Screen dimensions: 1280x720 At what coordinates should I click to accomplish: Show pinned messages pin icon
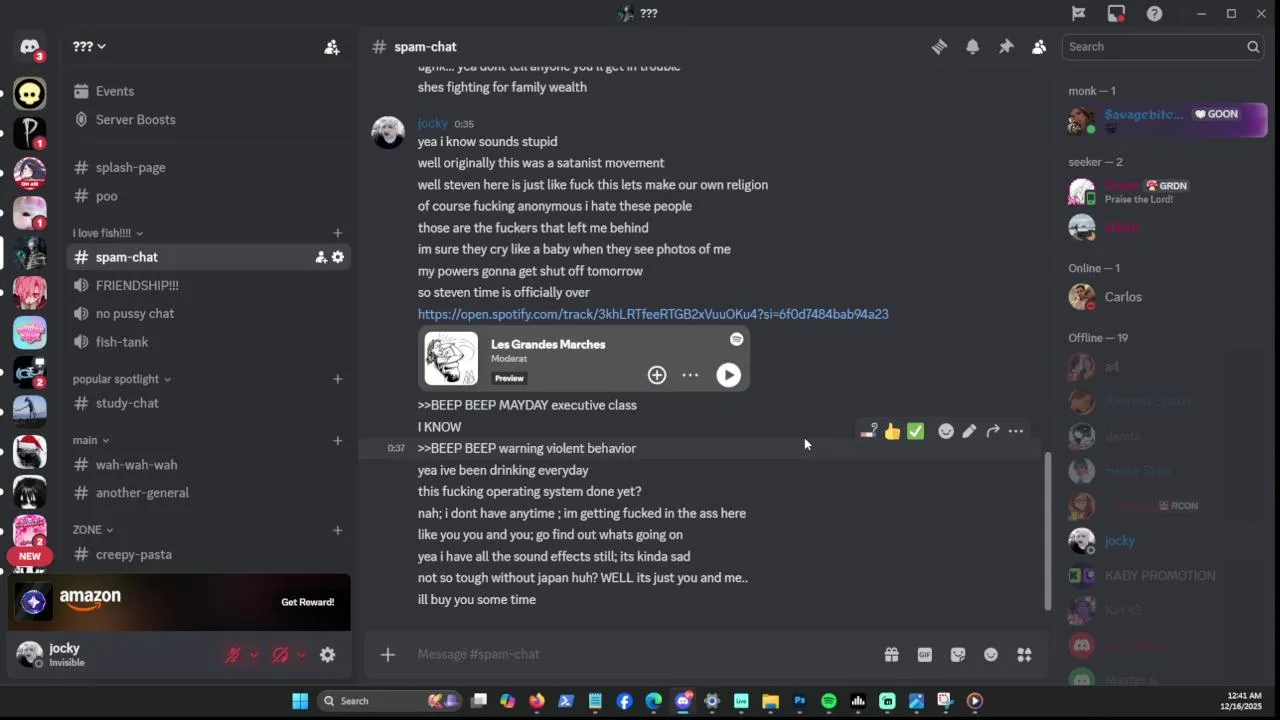[1006, 47]
